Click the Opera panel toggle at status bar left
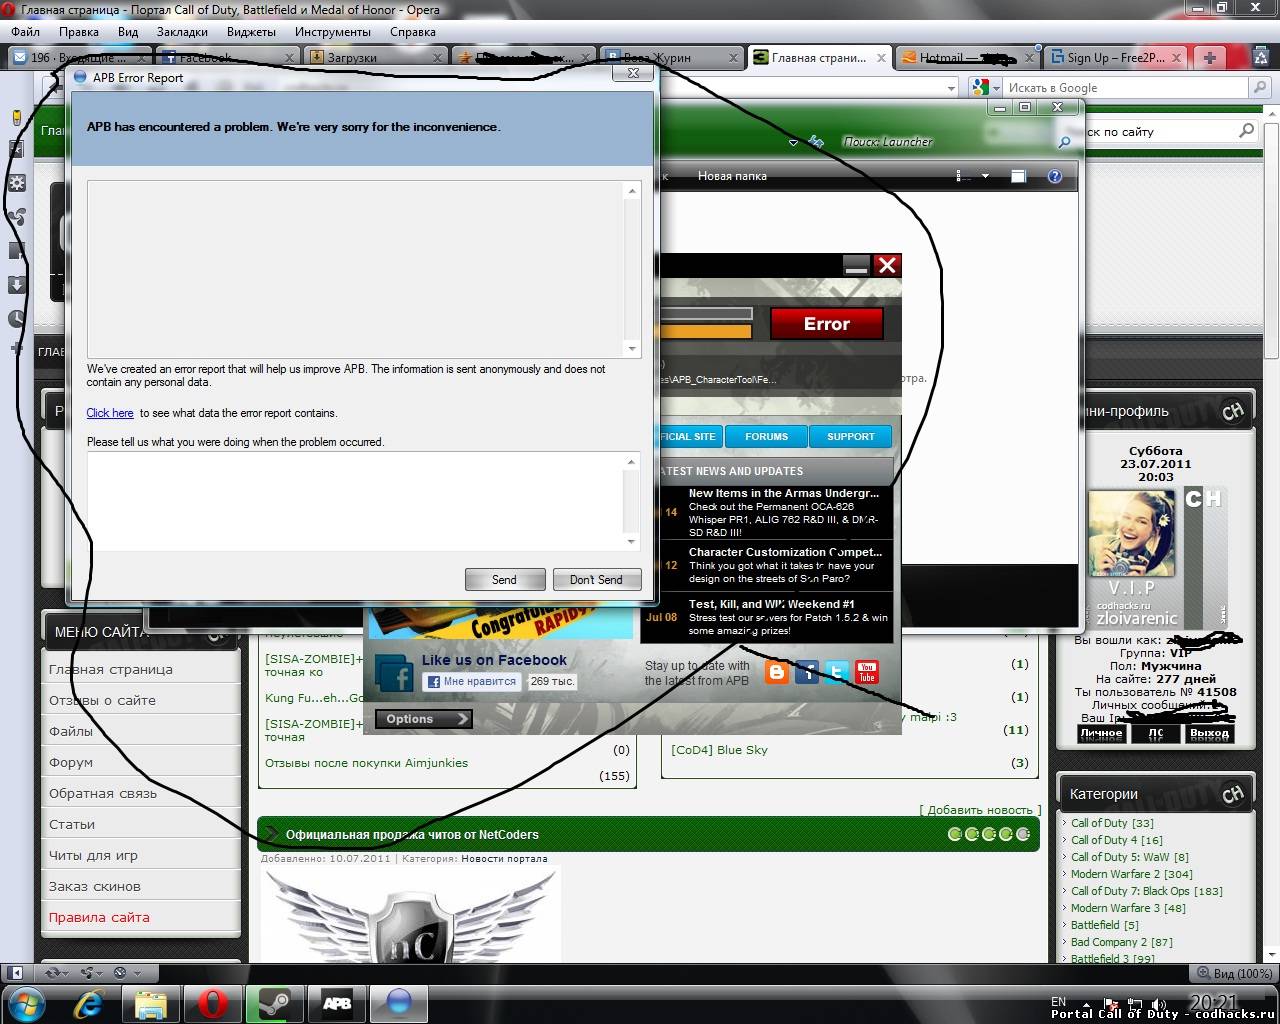The width and height of the screenshot is (1280, 1024). coord(16,972)
